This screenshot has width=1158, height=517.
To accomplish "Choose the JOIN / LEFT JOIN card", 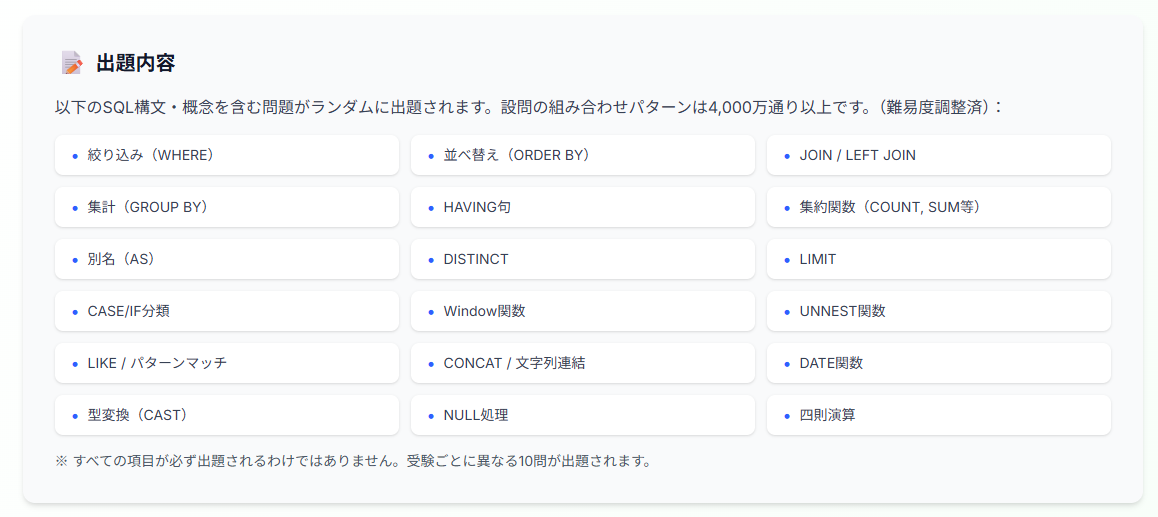I will click(938, 155).
